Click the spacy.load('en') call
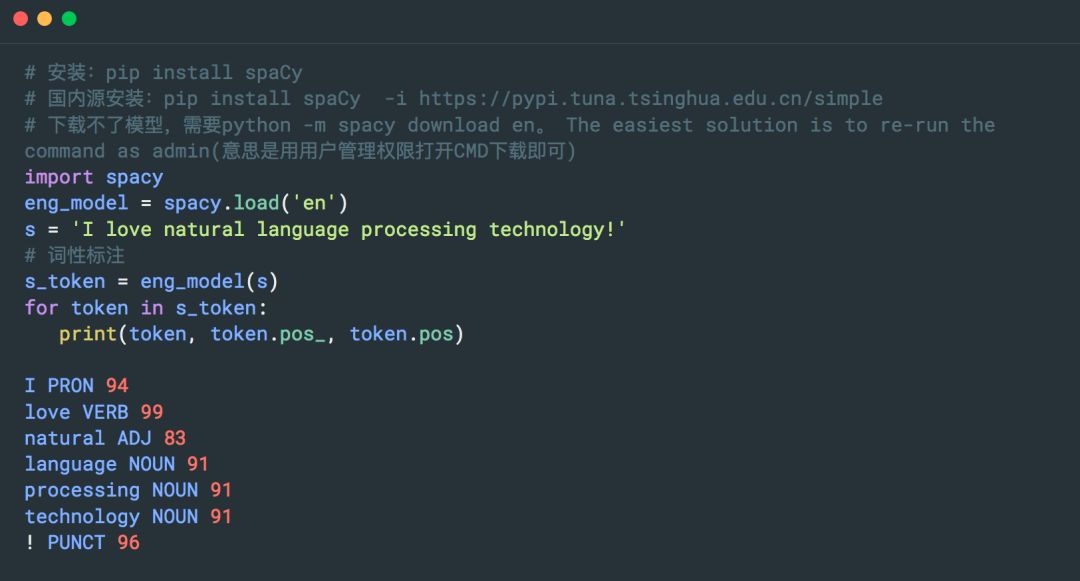1080x581 pixels. tap(256, 203)
